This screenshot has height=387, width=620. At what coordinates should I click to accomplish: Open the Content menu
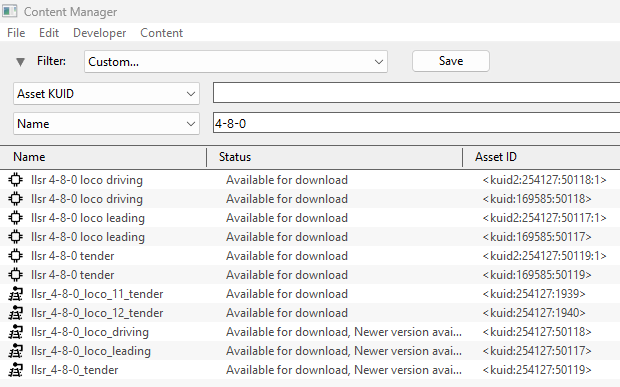161,33
